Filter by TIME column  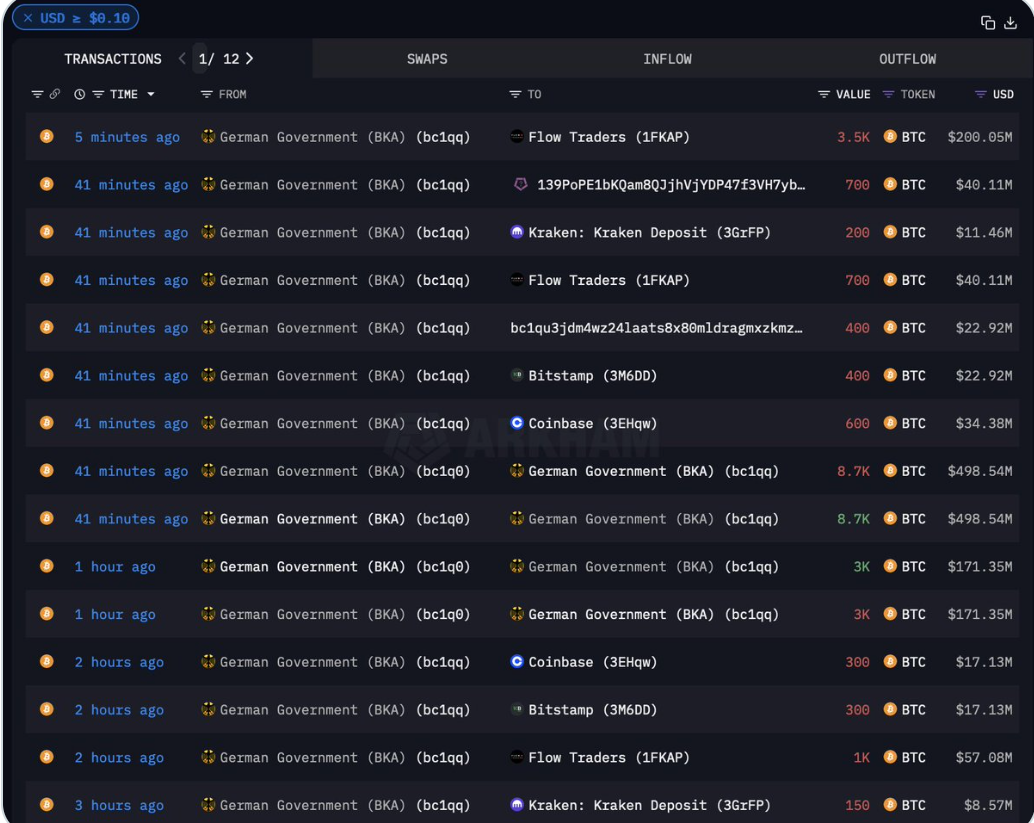[x=98, y=94]
